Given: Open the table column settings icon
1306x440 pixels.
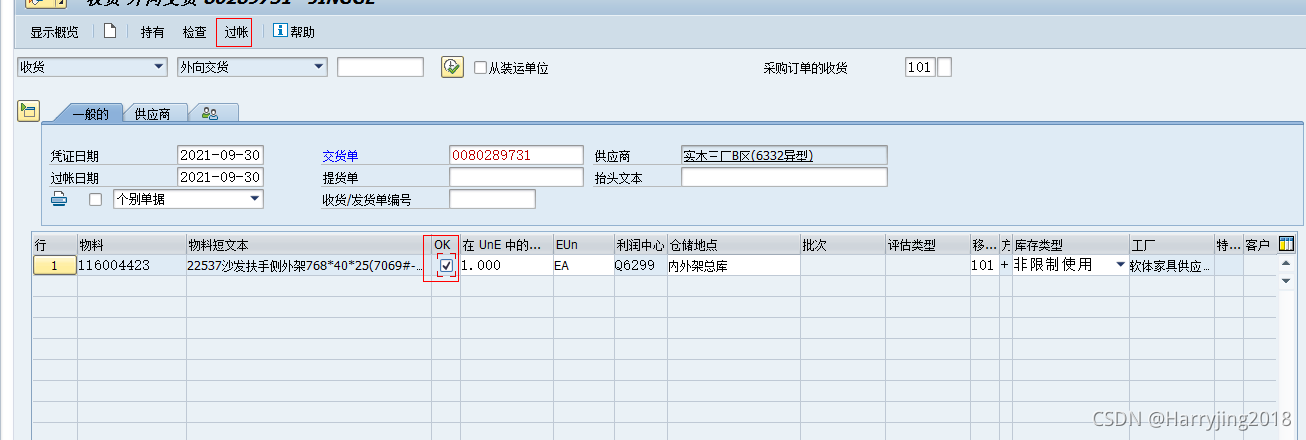Looking at the screenshot, I should pyautogui.click(x=1286, y=244).
